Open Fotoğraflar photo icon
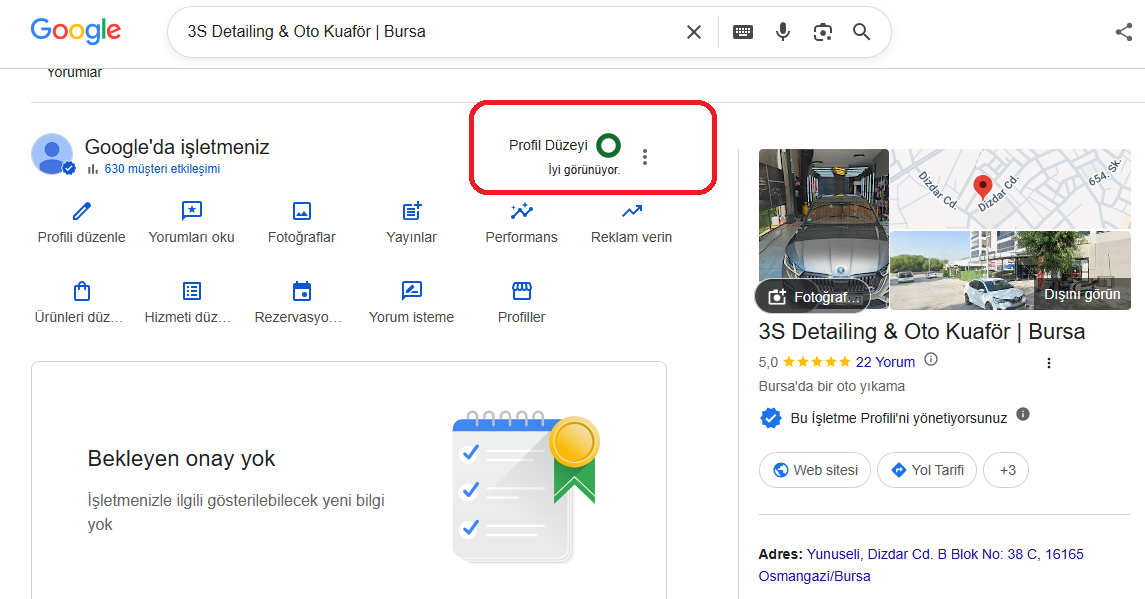Viewport: 1145px width, 599px height. 302,211
